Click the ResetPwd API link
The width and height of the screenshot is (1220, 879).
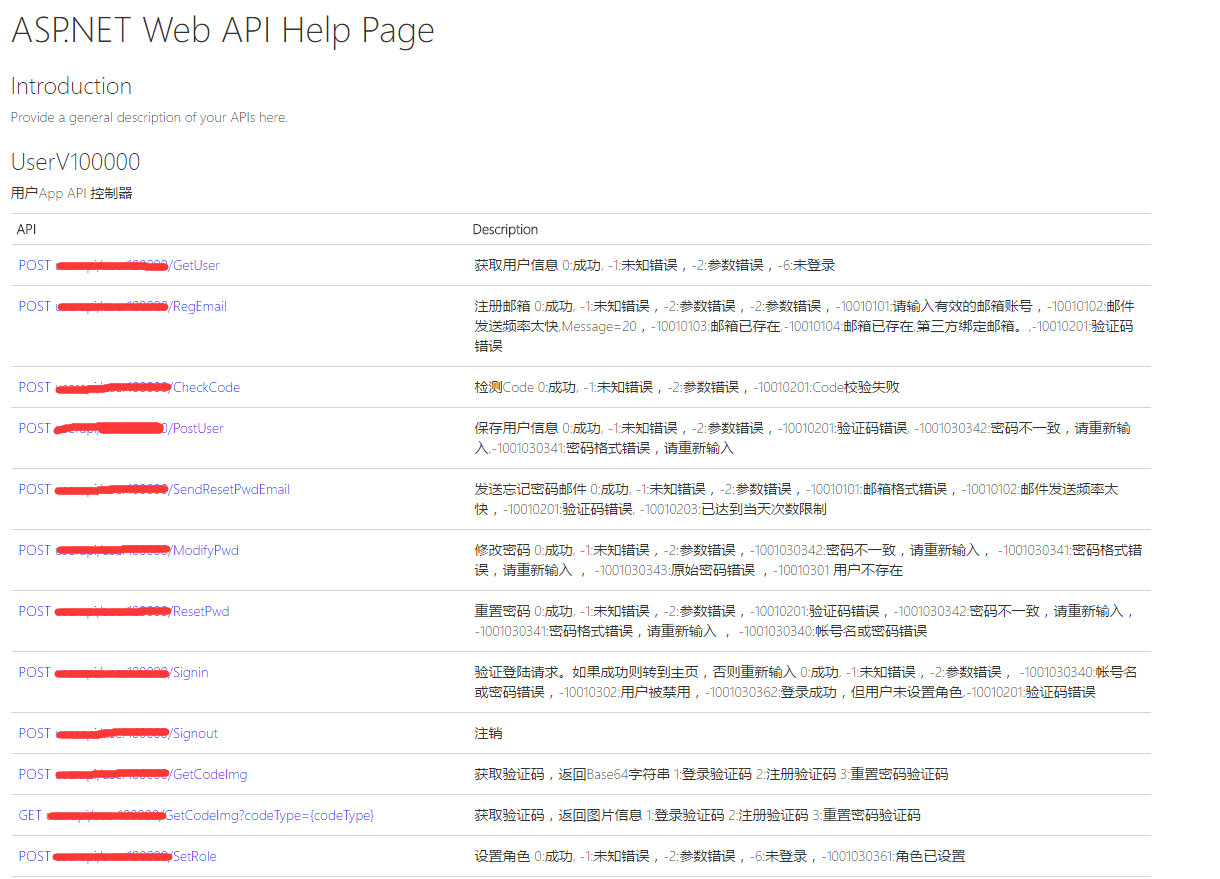pos(200,611)
